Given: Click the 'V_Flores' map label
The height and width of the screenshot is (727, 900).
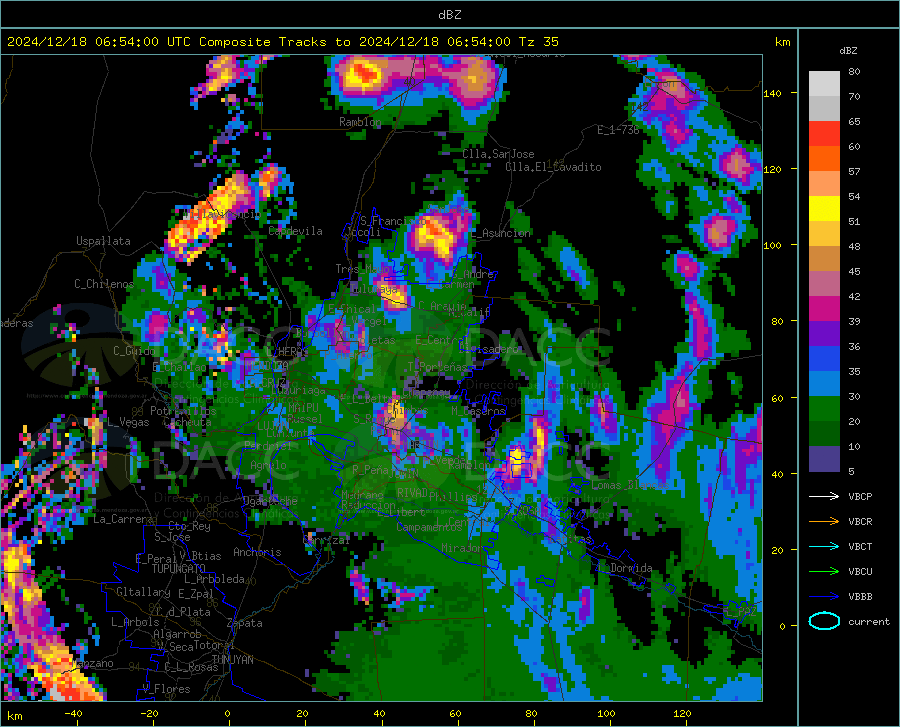Looking at the screenshot, I should point(166,689).
